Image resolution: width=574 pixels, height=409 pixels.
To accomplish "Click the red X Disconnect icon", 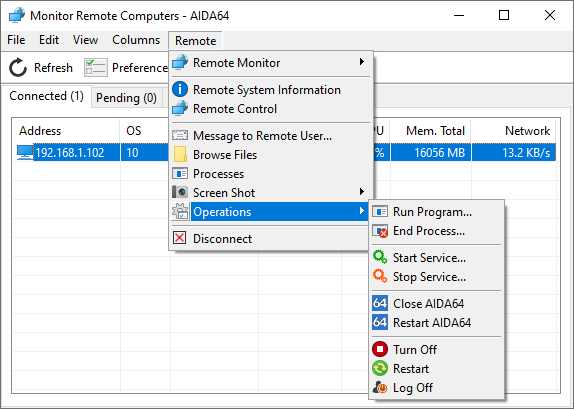I will point(180,238).
